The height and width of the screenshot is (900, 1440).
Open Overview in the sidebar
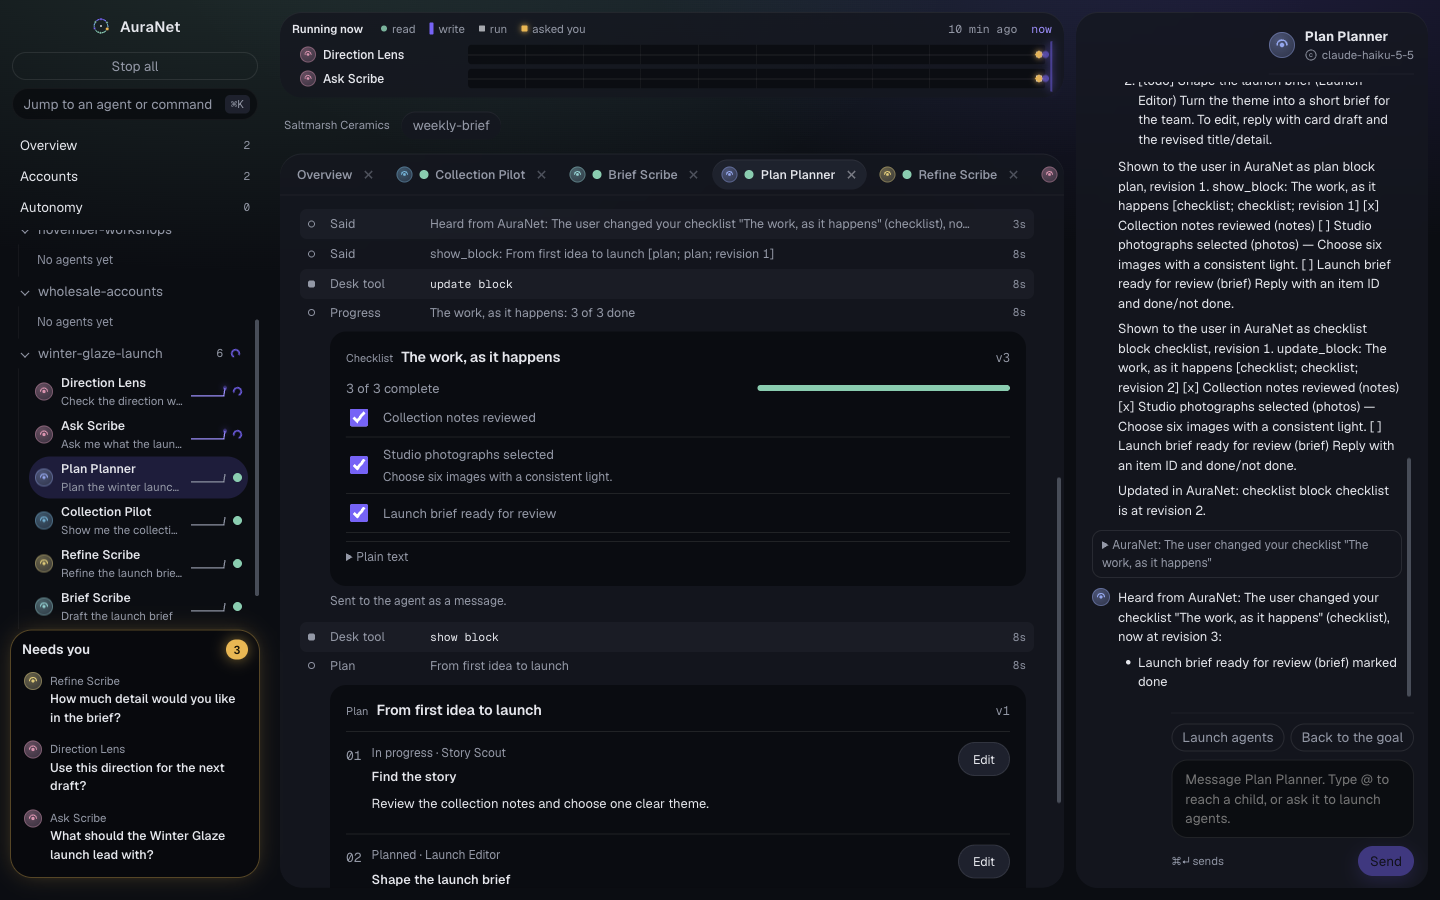(x=134, y=146)
